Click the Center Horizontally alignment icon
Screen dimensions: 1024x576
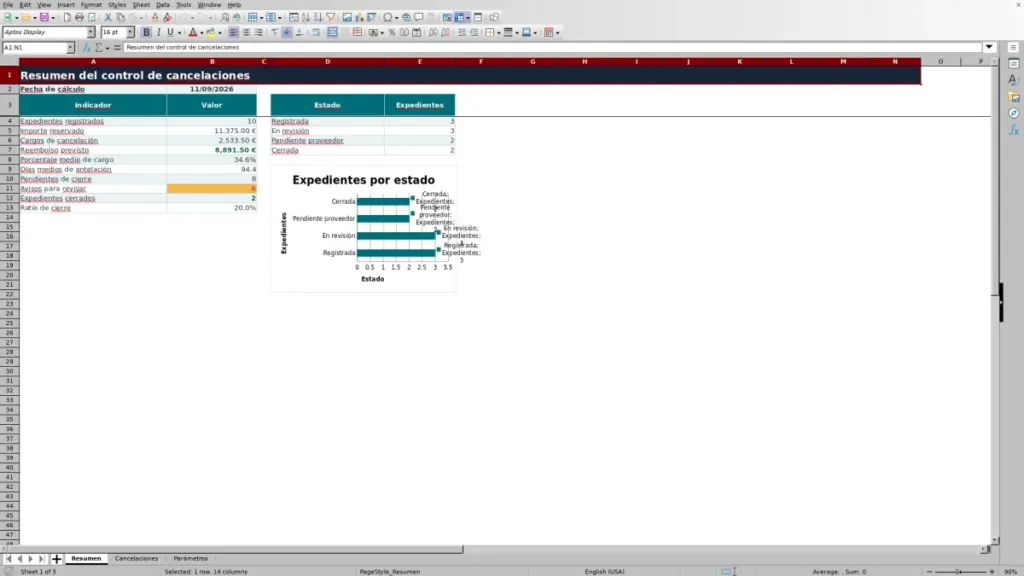click(246, 33)
